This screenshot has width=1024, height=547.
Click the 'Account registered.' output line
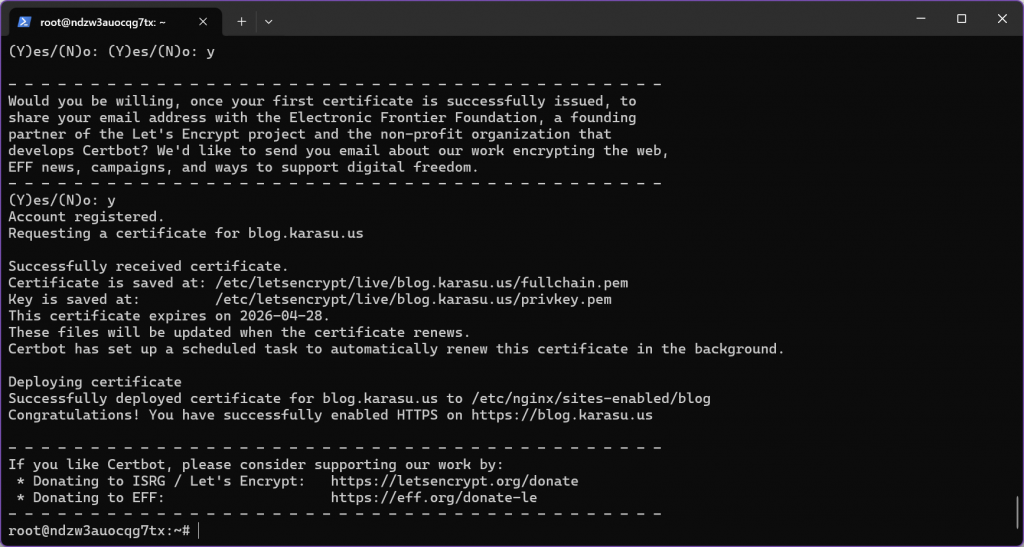point(86,217)
